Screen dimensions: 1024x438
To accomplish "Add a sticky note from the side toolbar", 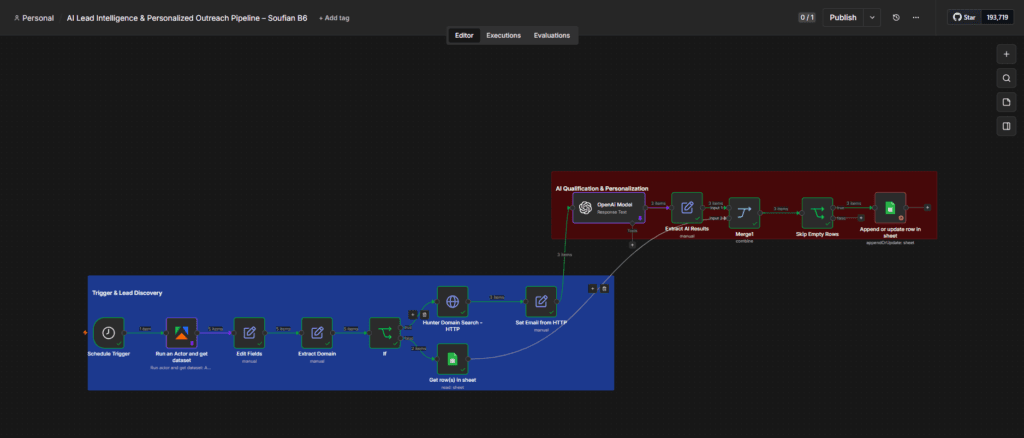I will click(1006, 102).
